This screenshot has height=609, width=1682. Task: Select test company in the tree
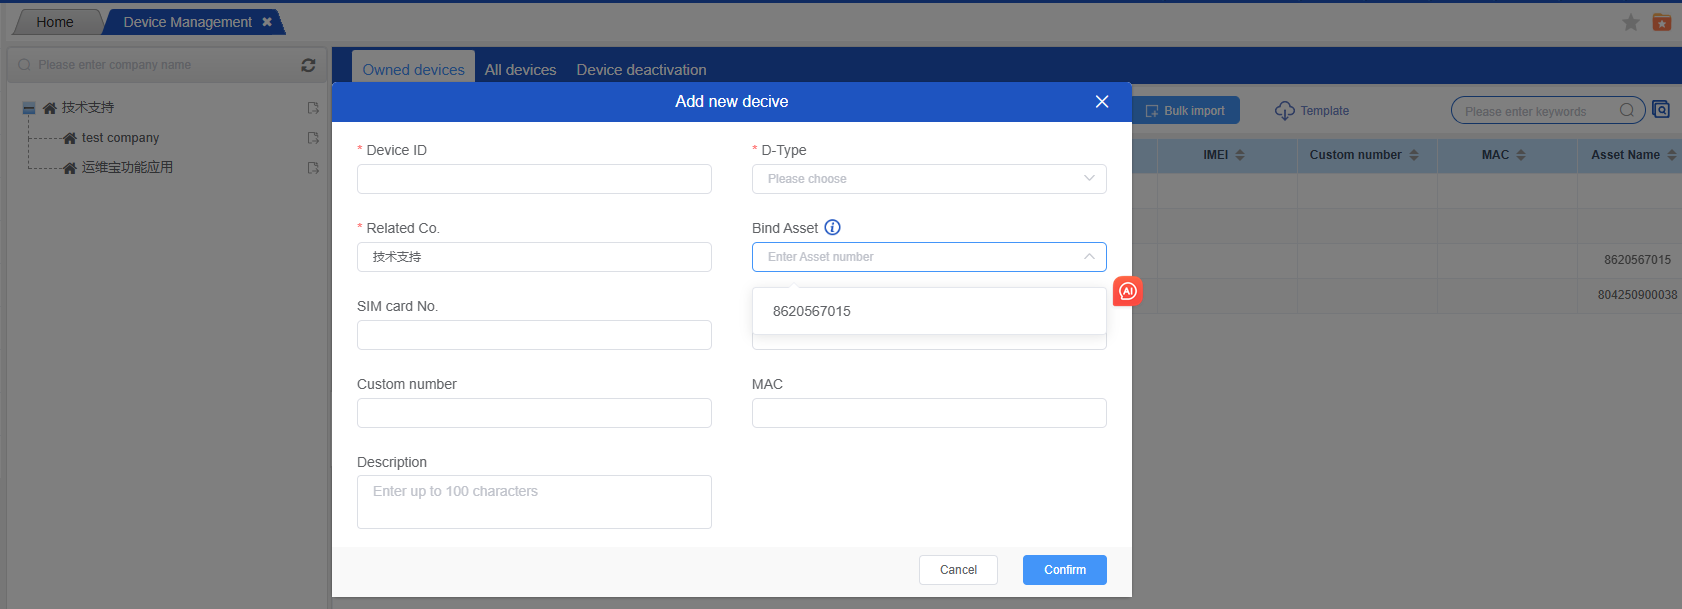pyautogui.click(x=120, y=138)
